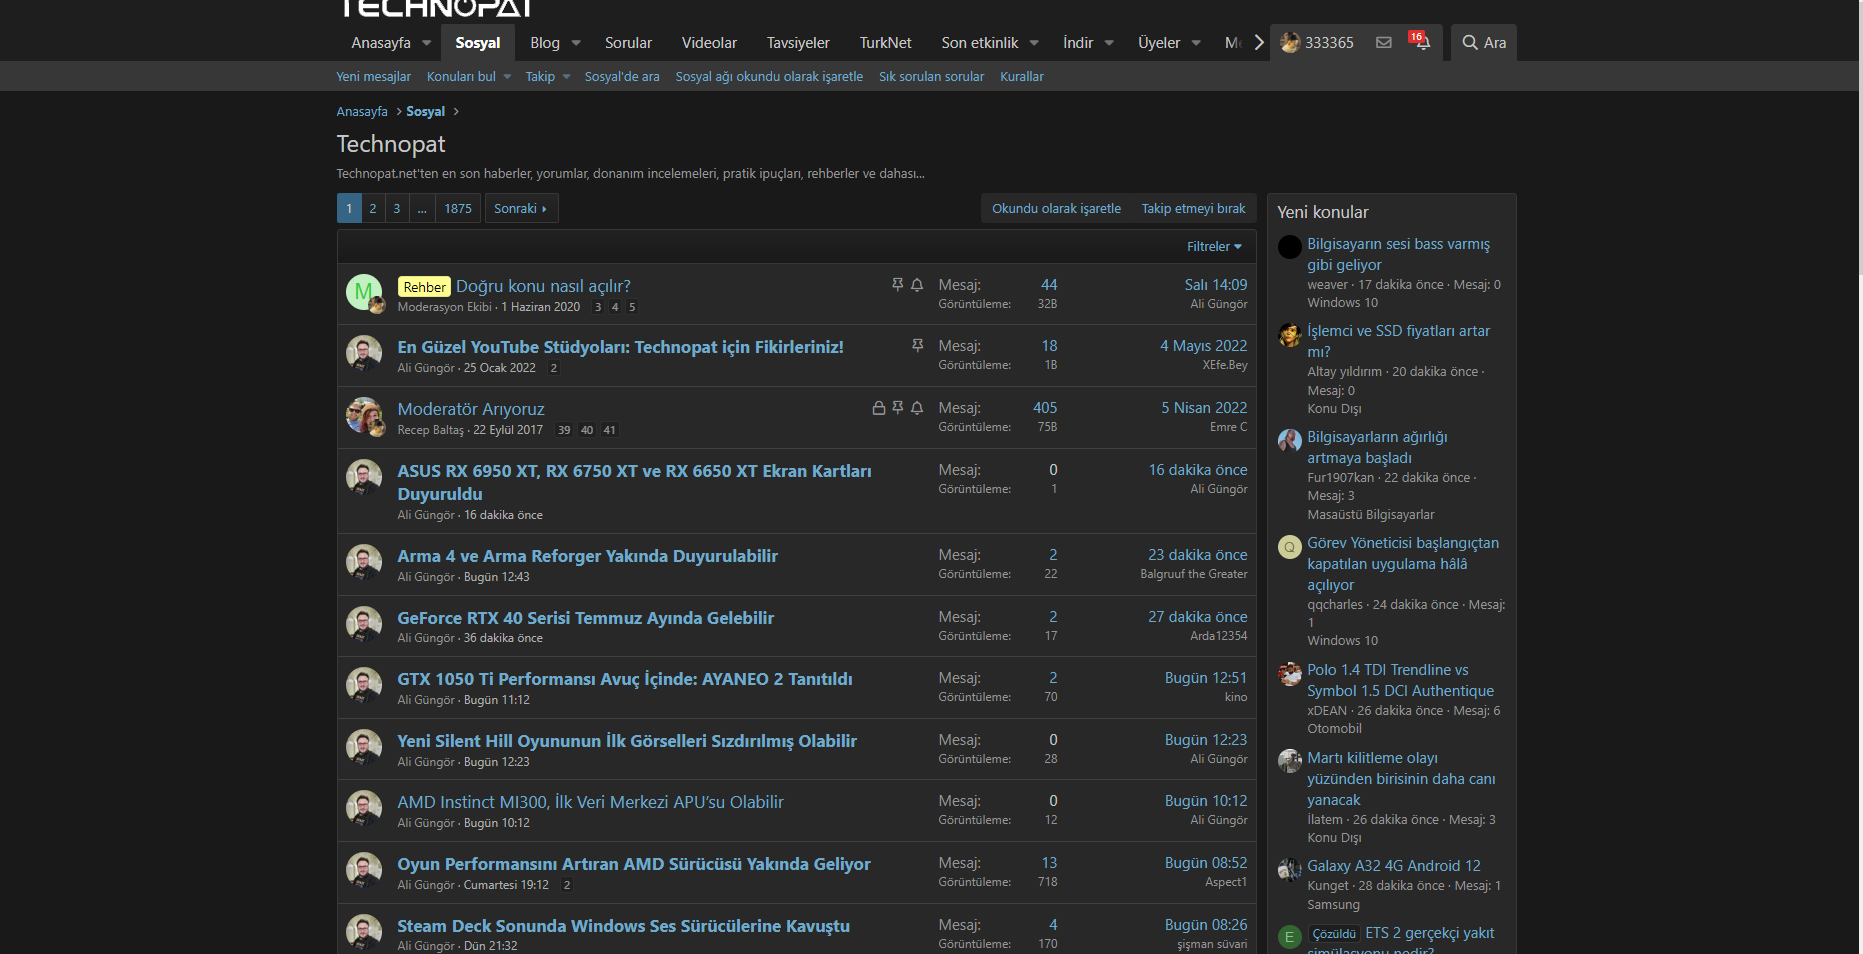This screenshot has height=954, width=1863.
Task: Open the inbox envelope icon
Action: 1384,43
